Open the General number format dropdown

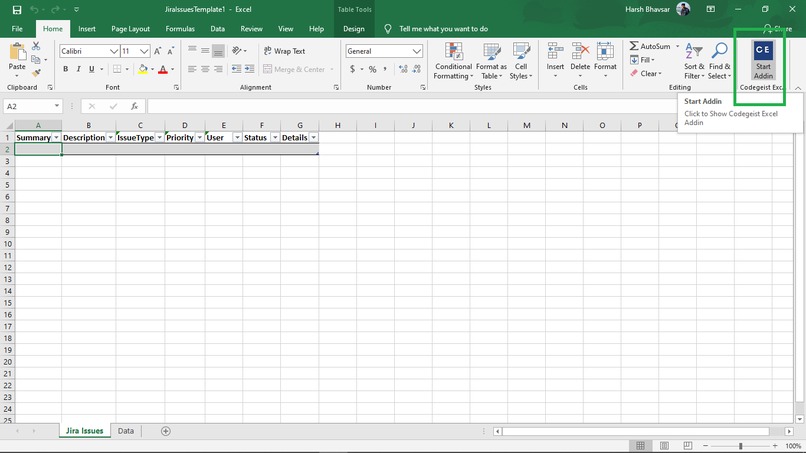[x=416, y=51]
